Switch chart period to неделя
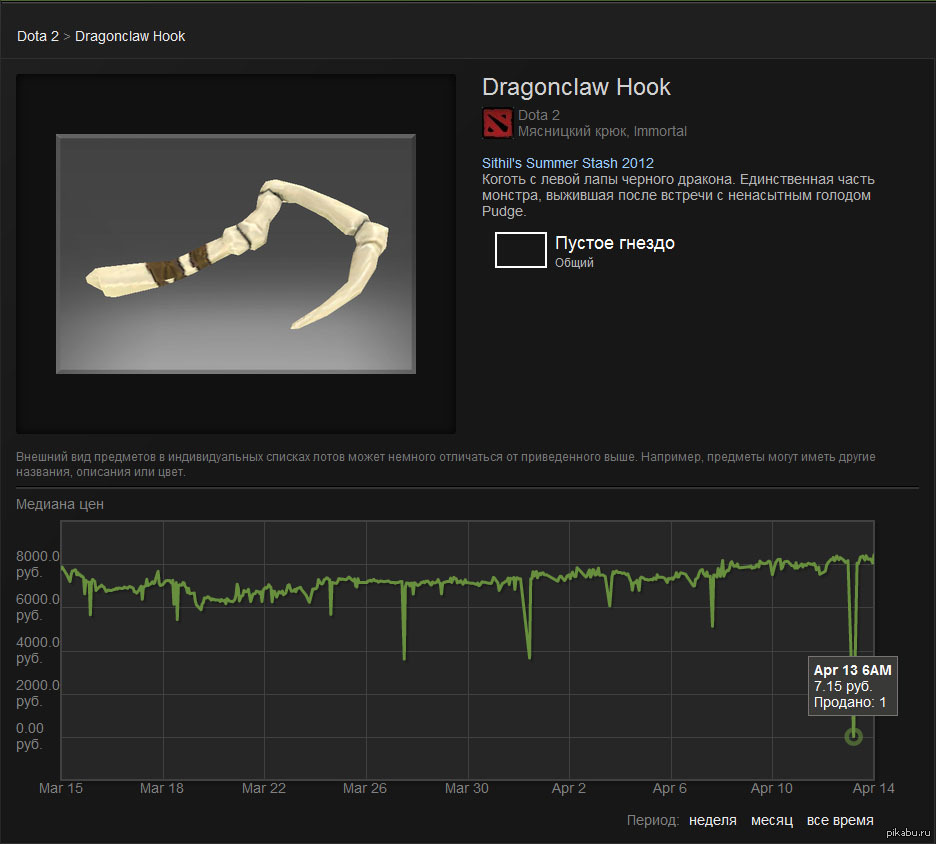Screen dimensions: 936x844 tap(713, 820)
